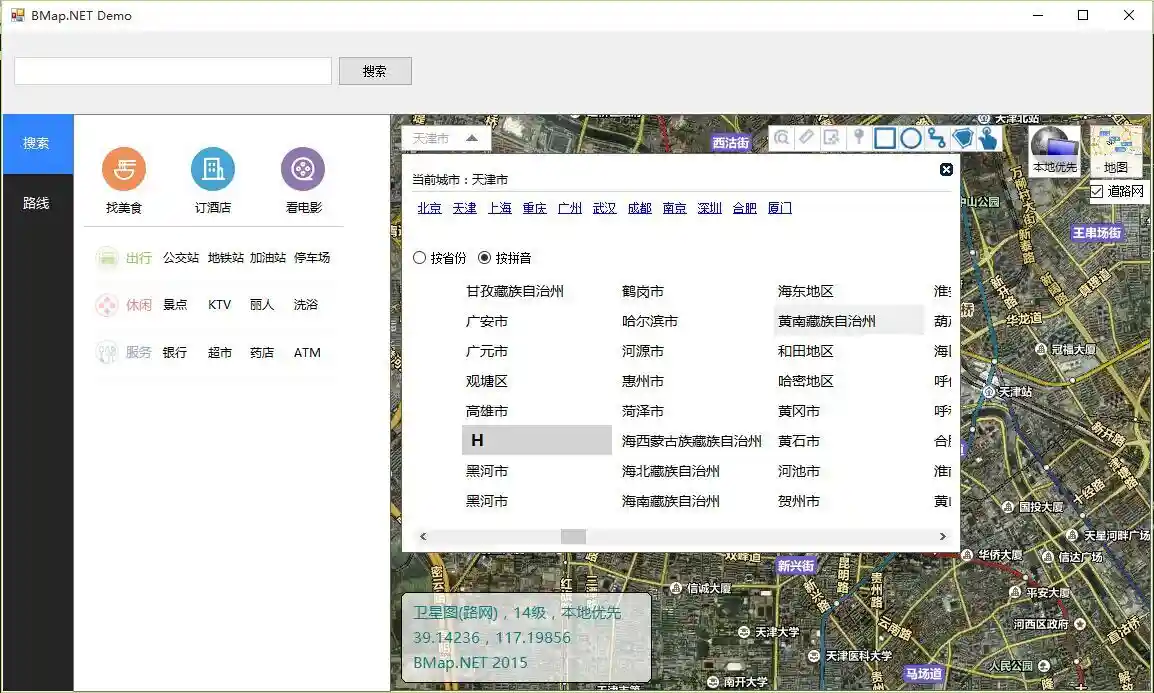Open the 地图 map type selector
The width and height of the screenshot is (1154, 693).
pyautogui.click(x=1115, y=150)
